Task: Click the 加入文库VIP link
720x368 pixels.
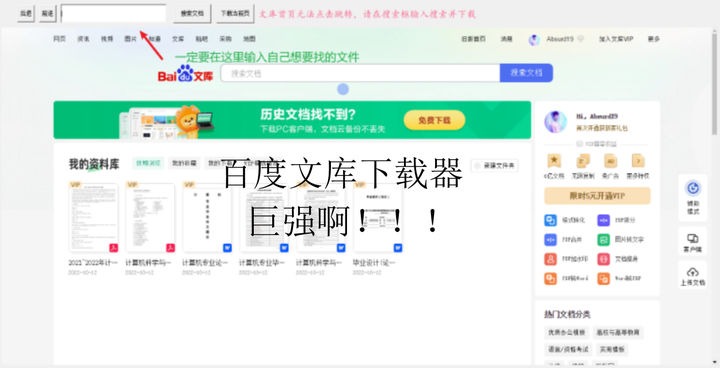Action: click(x=616, y=39)
